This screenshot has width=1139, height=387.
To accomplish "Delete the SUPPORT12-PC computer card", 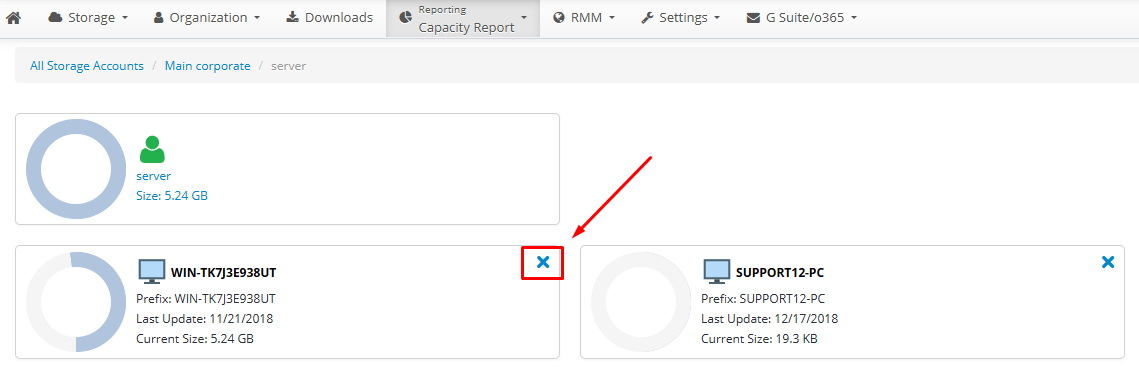I will 1108,262.
